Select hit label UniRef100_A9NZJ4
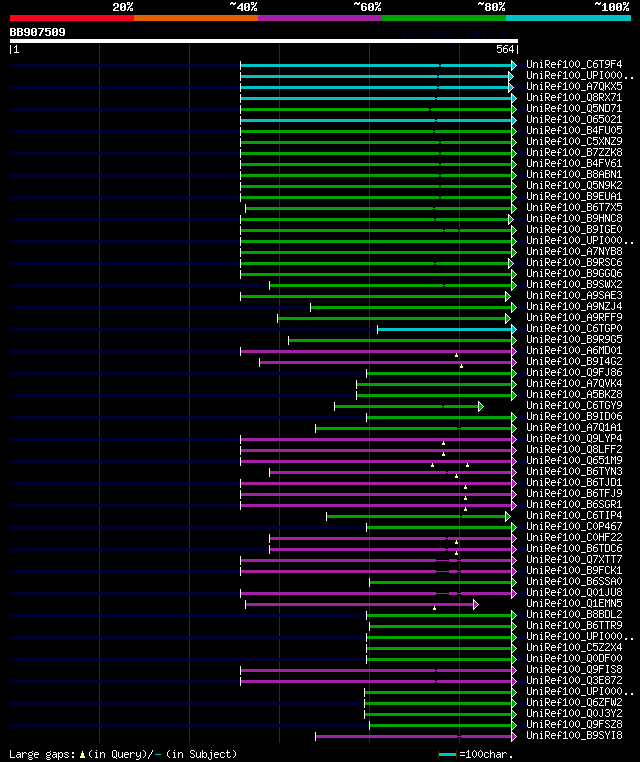Image resolution: width=640 pixels, height=762 pixels. point(574,307)
